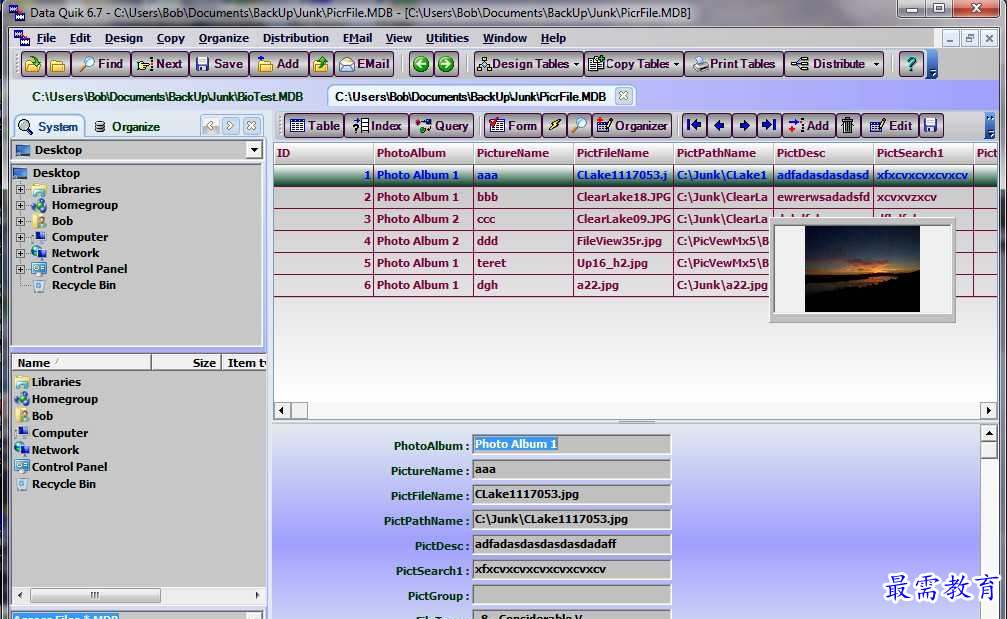The width and height of the screenshot is (1007, 619).
Task: Expand the Network tree node
Action: tap(21, 254)
